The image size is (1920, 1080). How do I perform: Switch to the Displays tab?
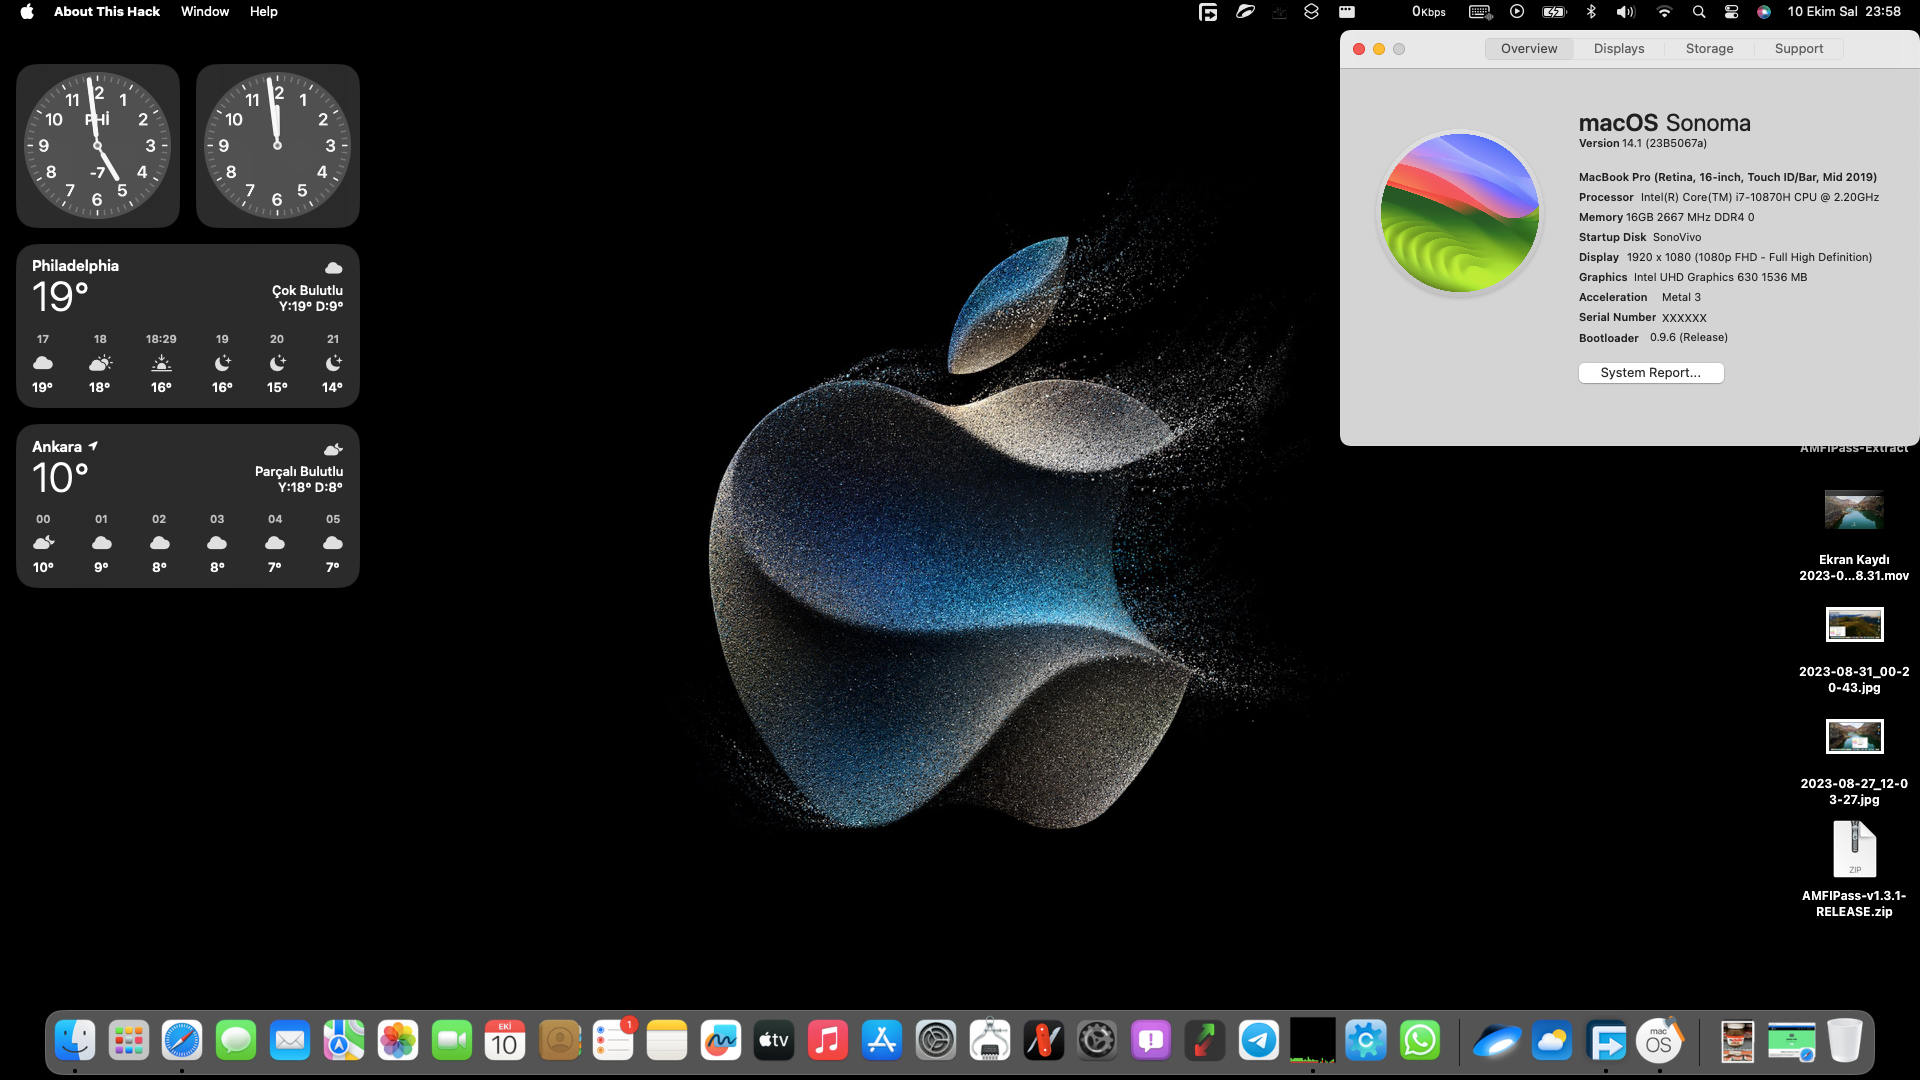[1619, 48]
